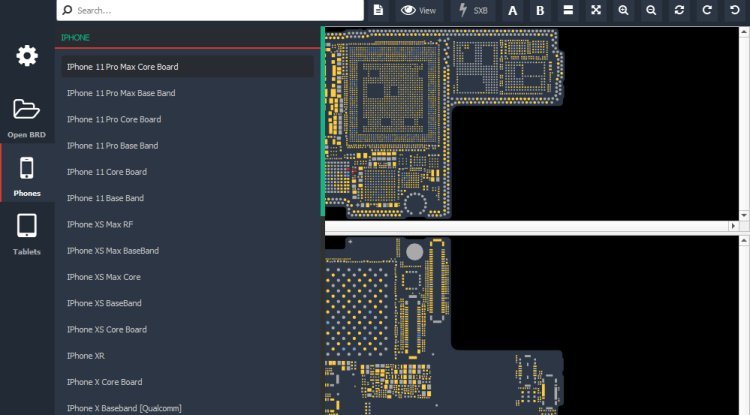Toggle the View eye option
Screen dimensions: 750x415
419,10
